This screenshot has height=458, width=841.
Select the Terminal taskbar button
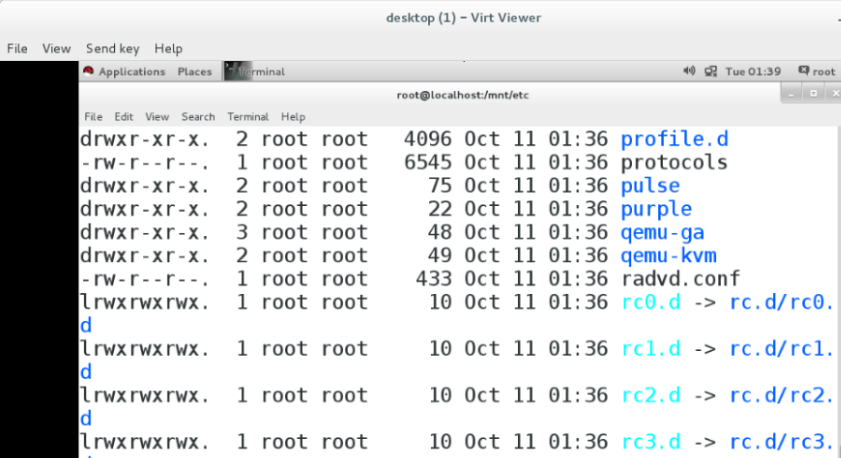click(255, 72)
